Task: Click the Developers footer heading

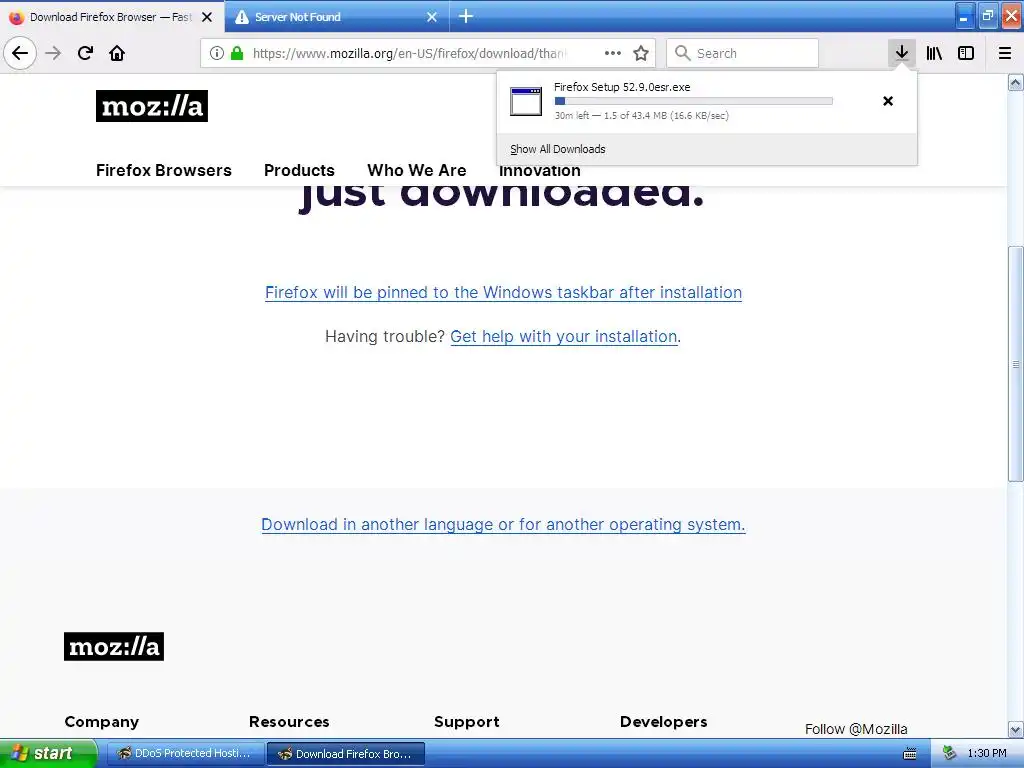Action: click(x=664, y=722)
